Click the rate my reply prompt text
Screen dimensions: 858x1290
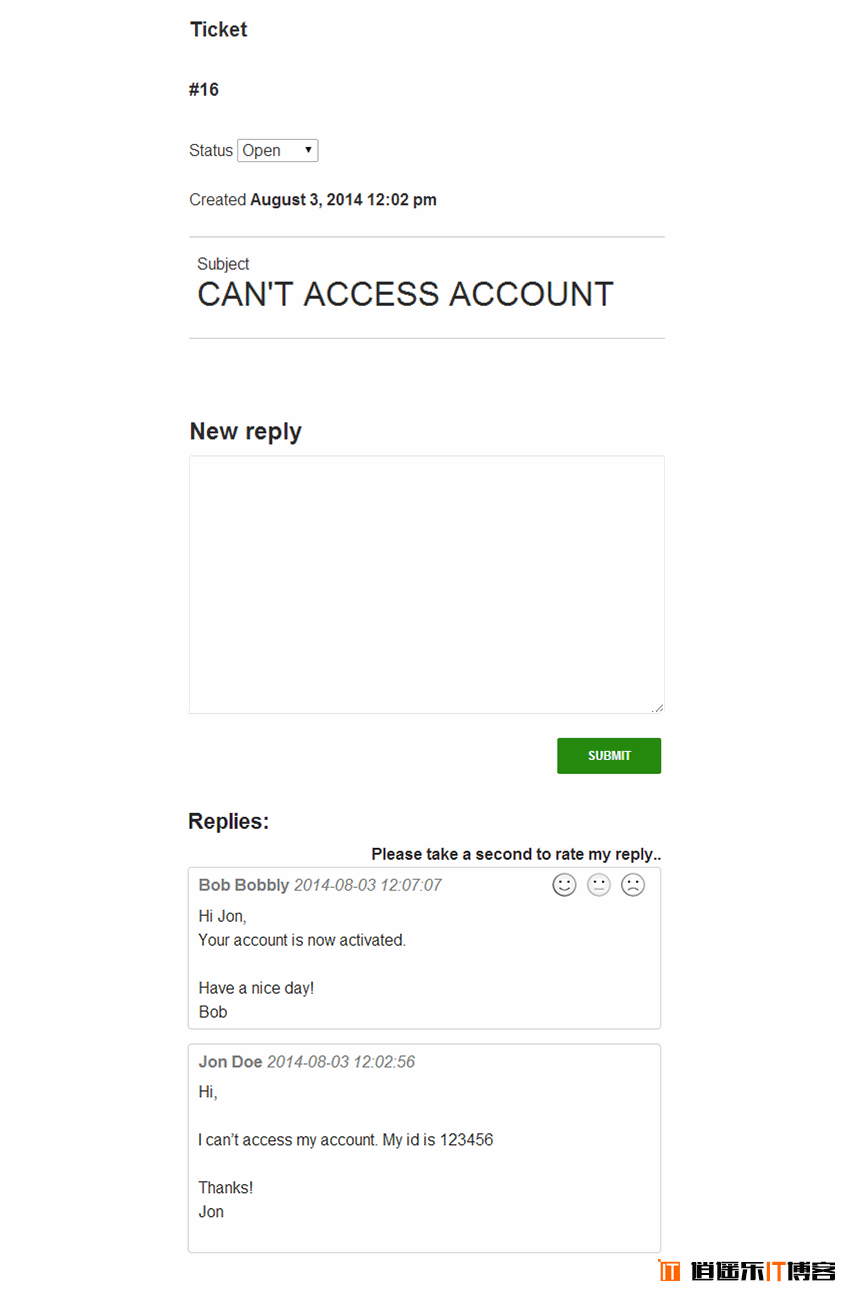[516, 854]
